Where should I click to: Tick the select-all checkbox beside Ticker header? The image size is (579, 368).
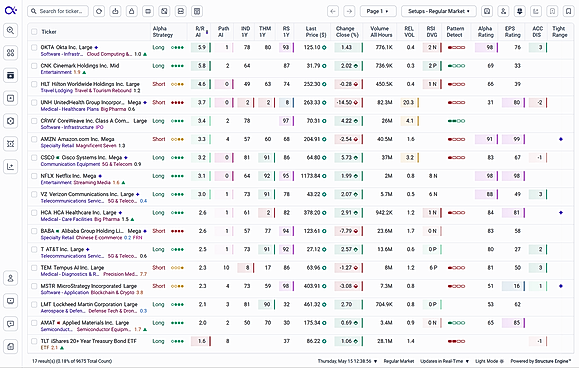(34, 32)
